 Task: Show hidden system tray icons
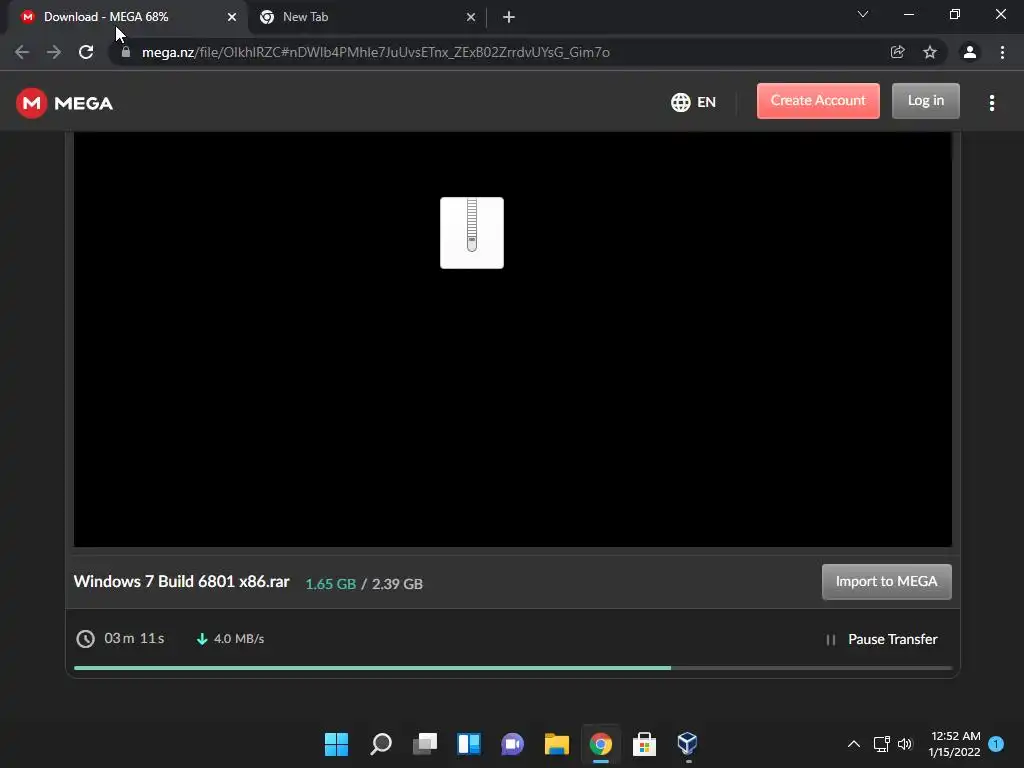[x=854, y=744]
